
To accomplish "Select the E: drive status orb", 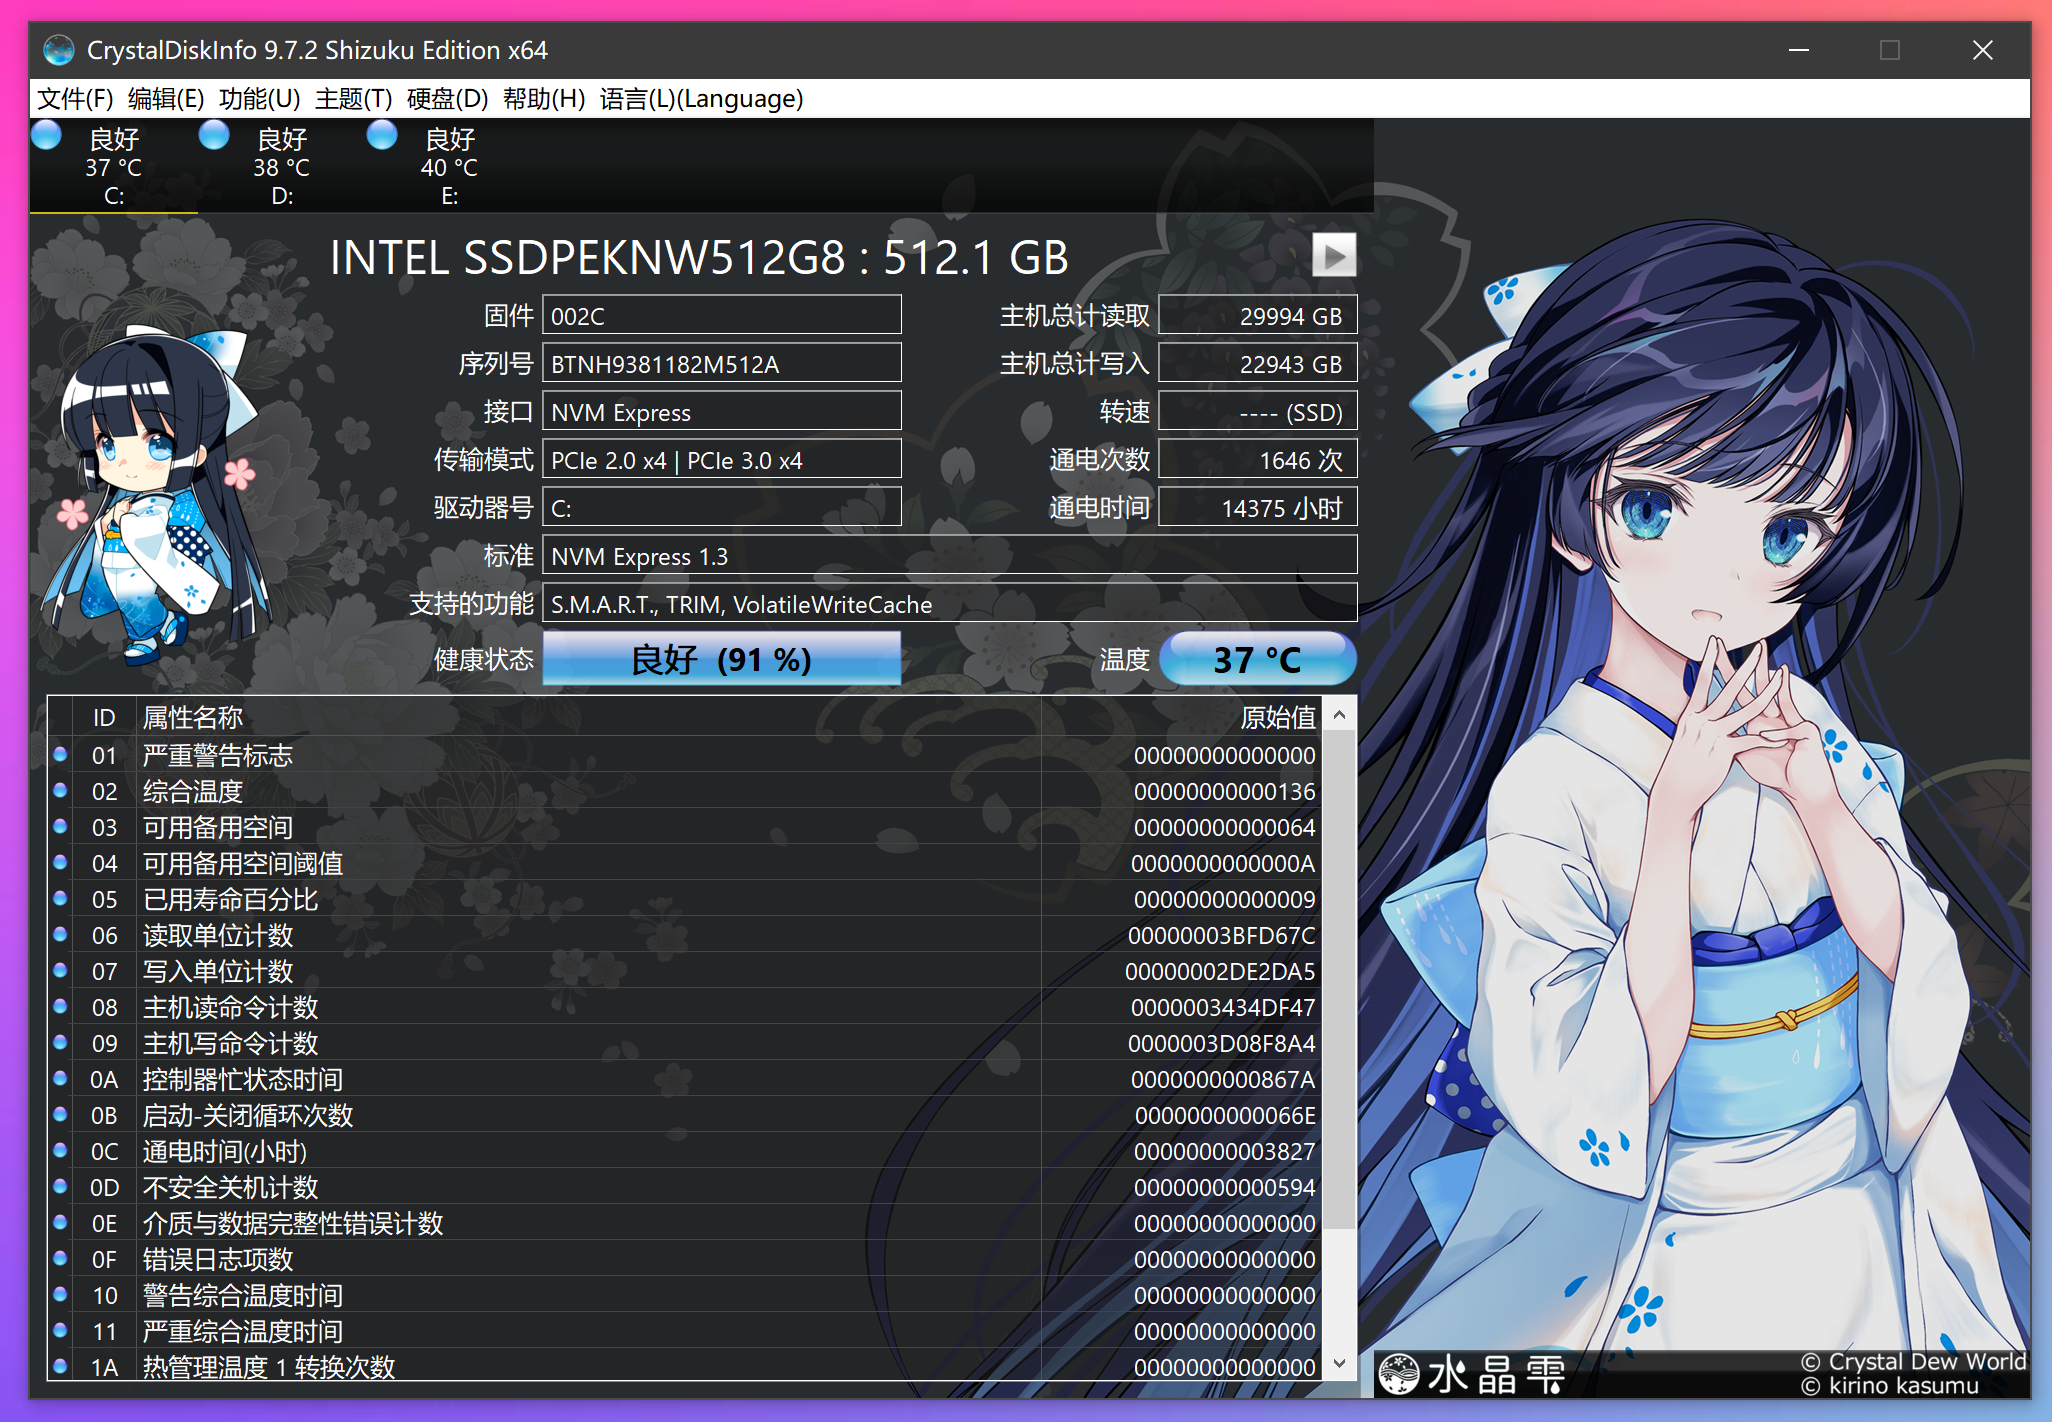I will click(382, 136).
